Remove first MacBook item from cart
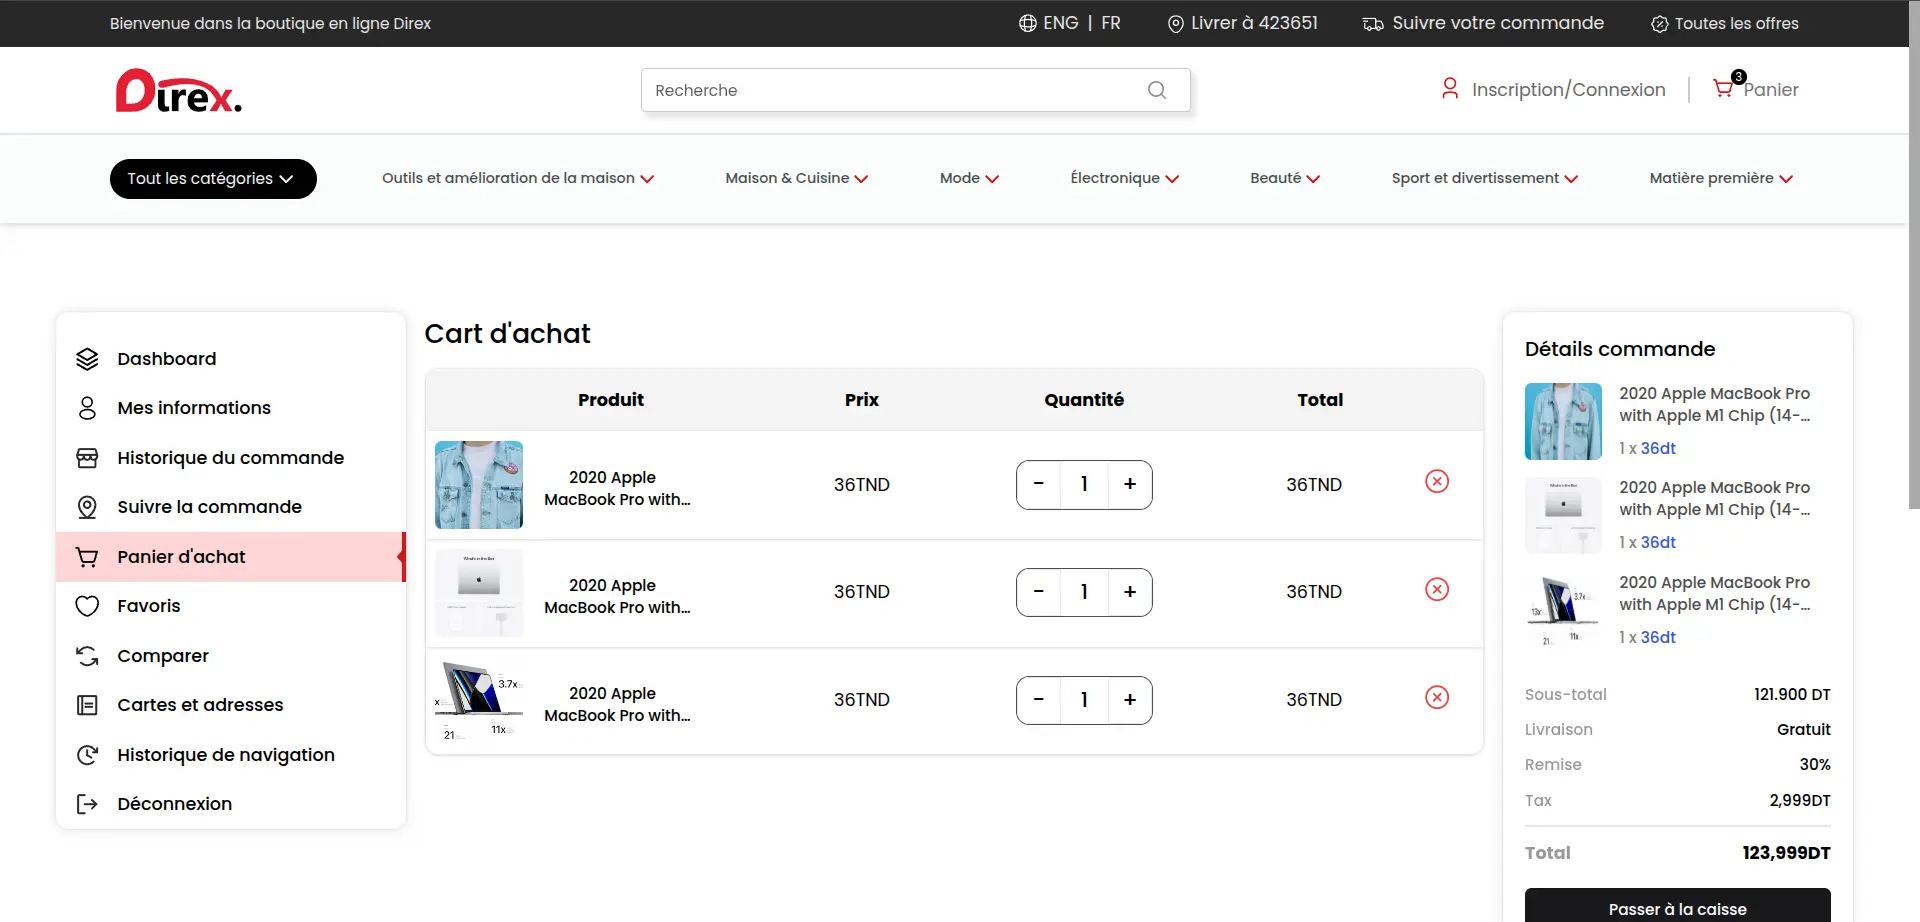 pyautogui.click(x=1436, y=482)
